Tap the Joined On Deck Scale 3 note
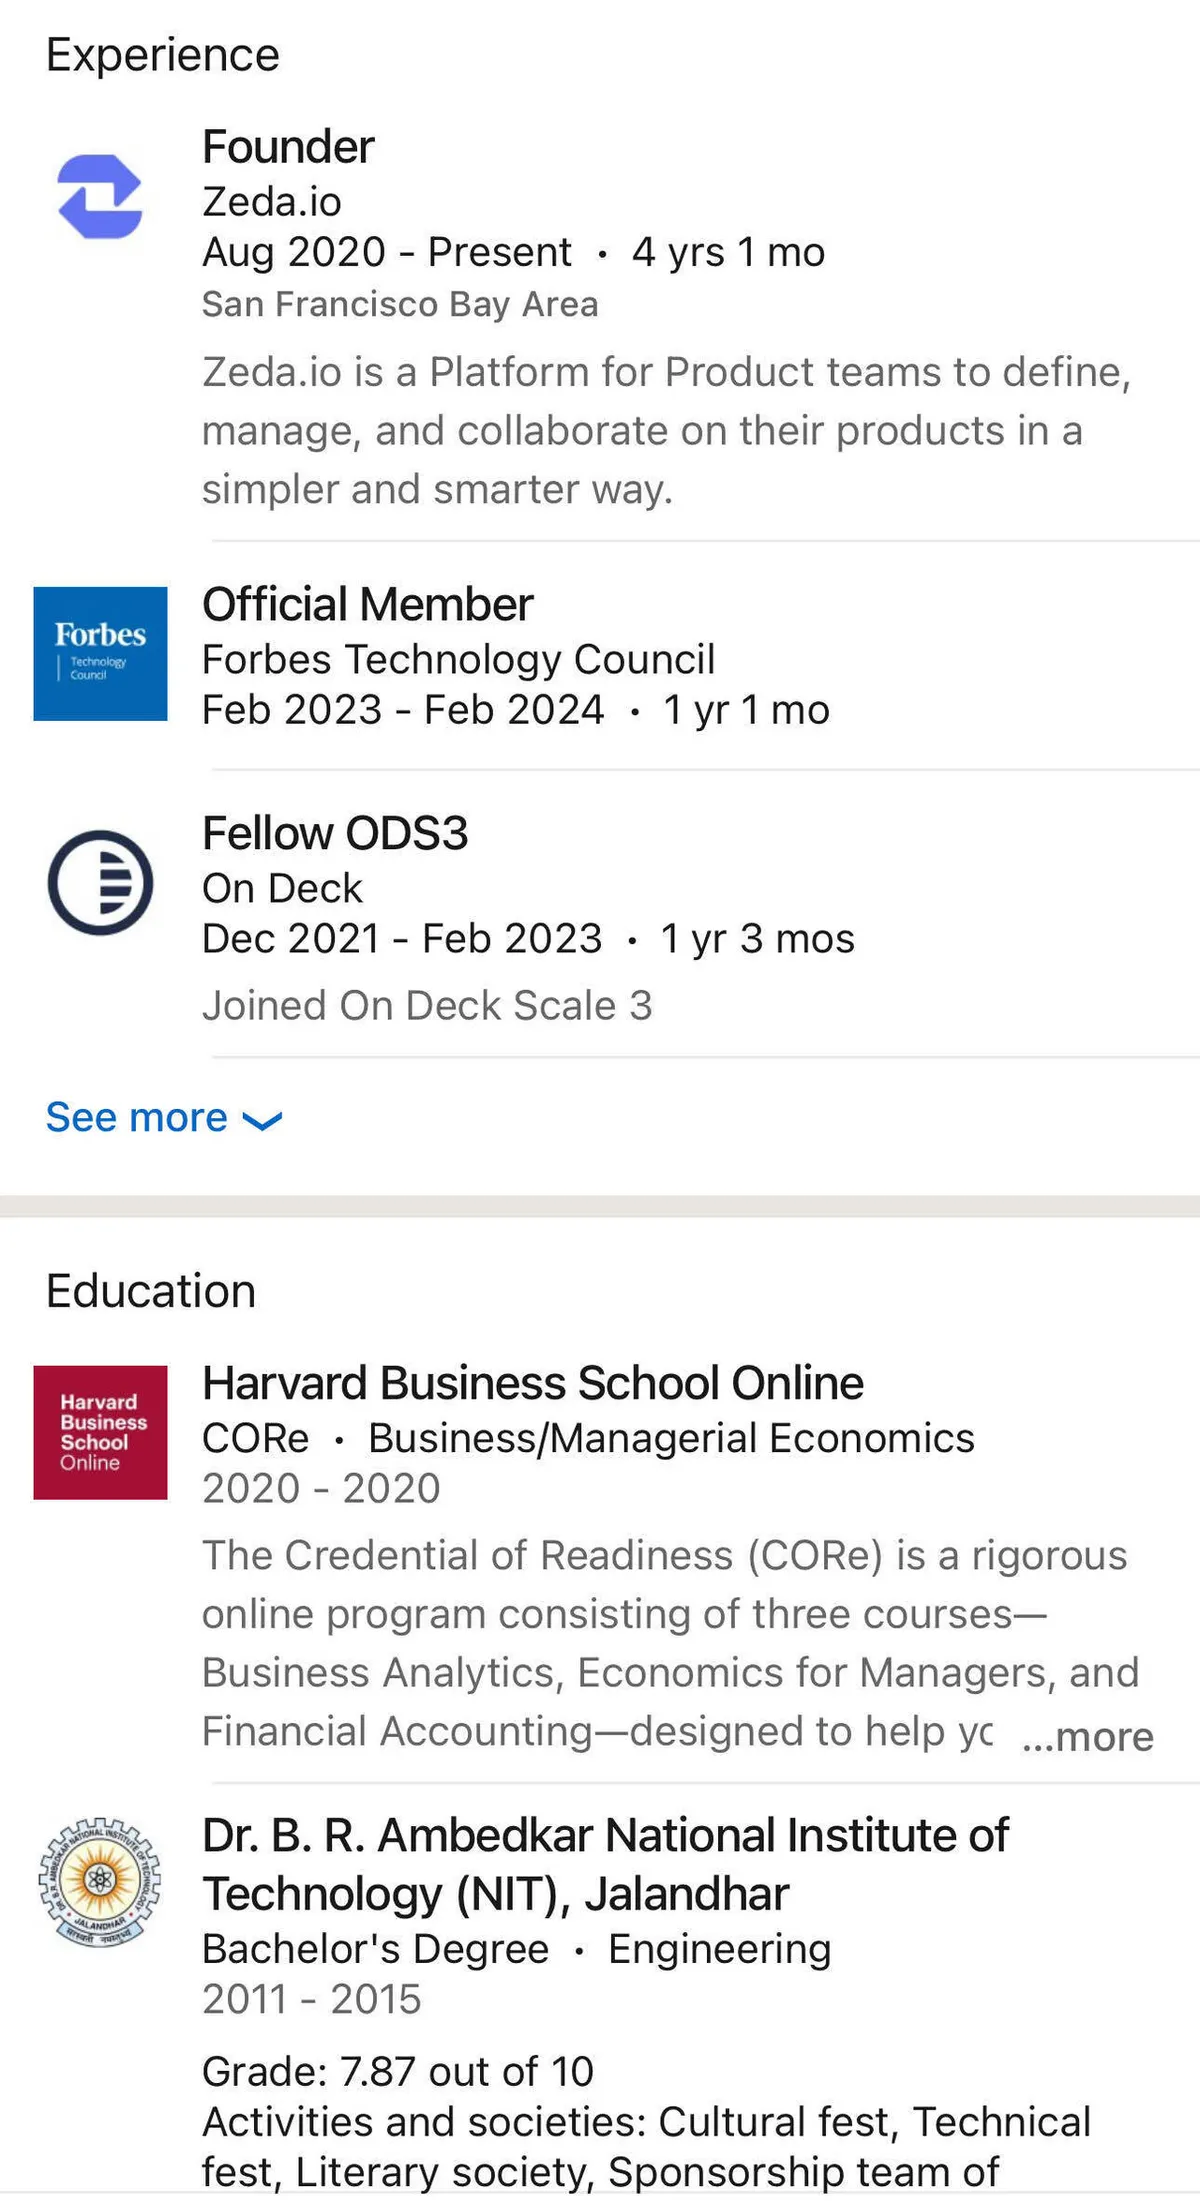 427,1005
